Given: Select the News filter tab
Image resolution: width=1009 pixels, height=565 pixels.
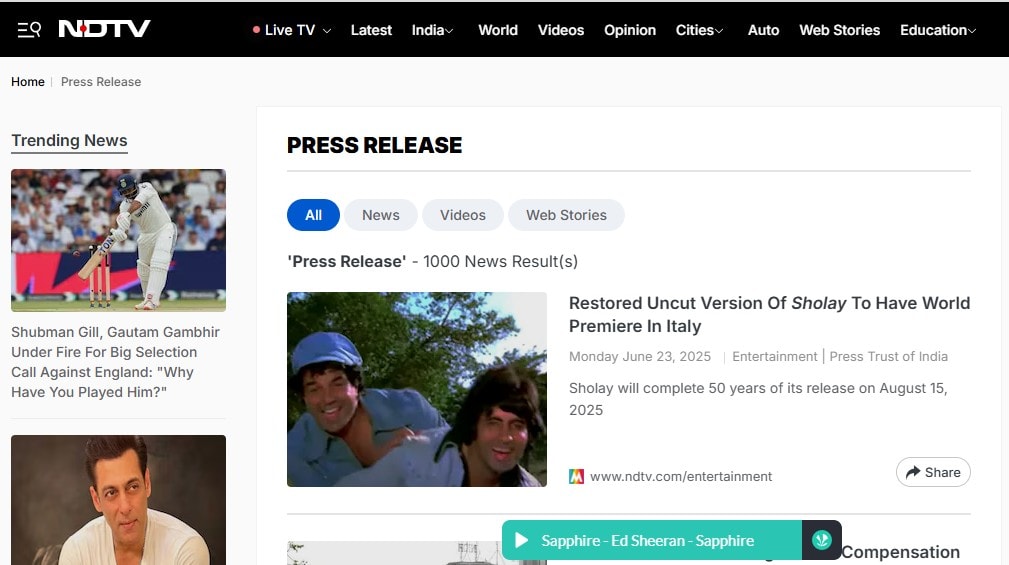Looking at the screenshot, I should pyautogui.click(x=381, y=215).
